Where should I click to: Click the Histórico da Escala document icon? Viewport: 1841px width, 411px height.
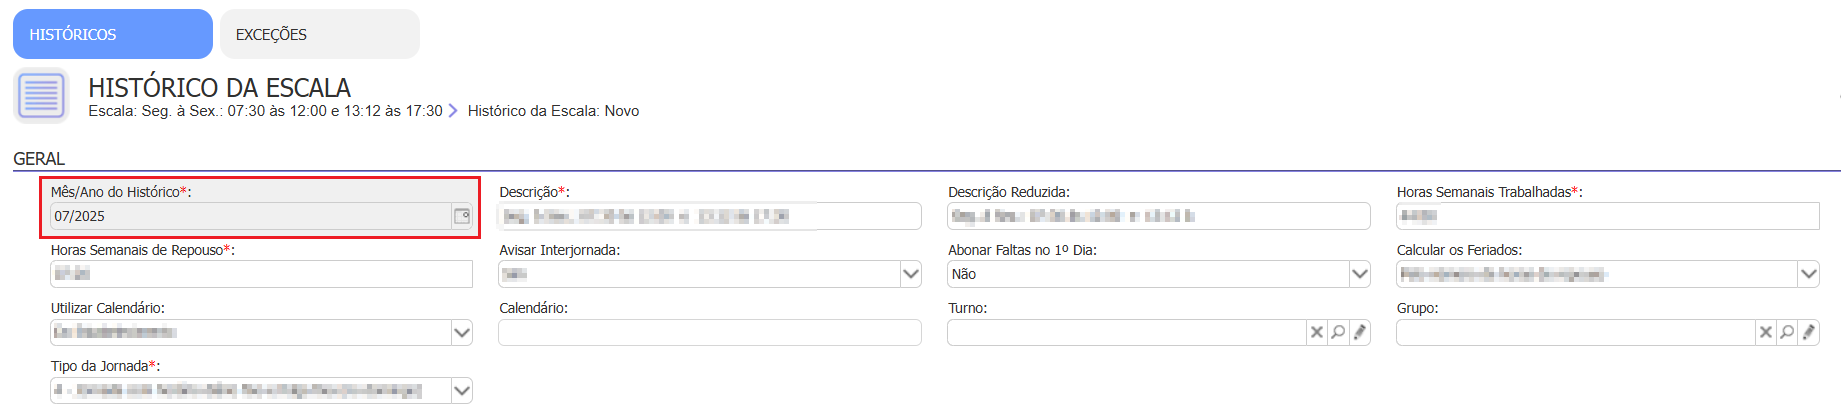(41, 96)
